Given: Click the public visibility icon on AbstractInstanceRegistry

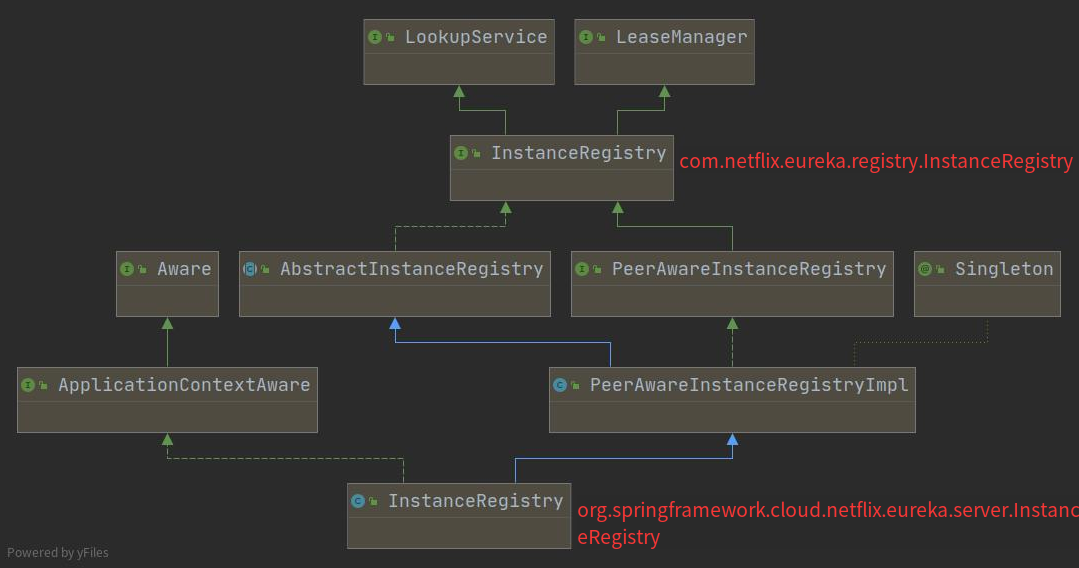Looking at the screenshot, I should pyautogui.click(x=265, y=269).
